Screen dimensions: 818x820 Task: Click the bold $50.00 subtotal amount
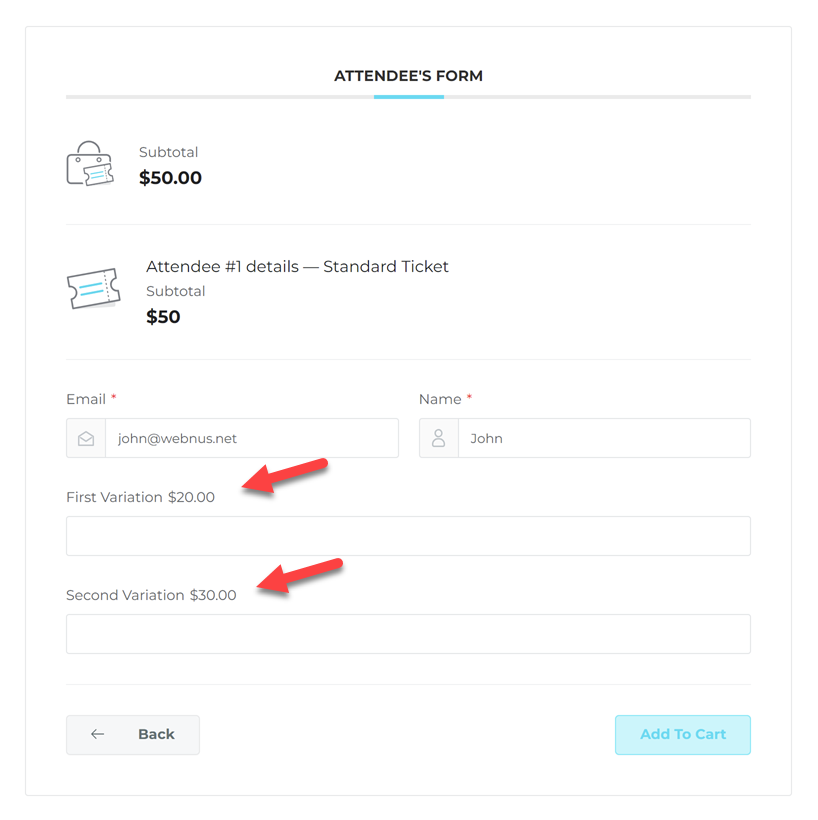pyautogui.click(x=170, y=178)
